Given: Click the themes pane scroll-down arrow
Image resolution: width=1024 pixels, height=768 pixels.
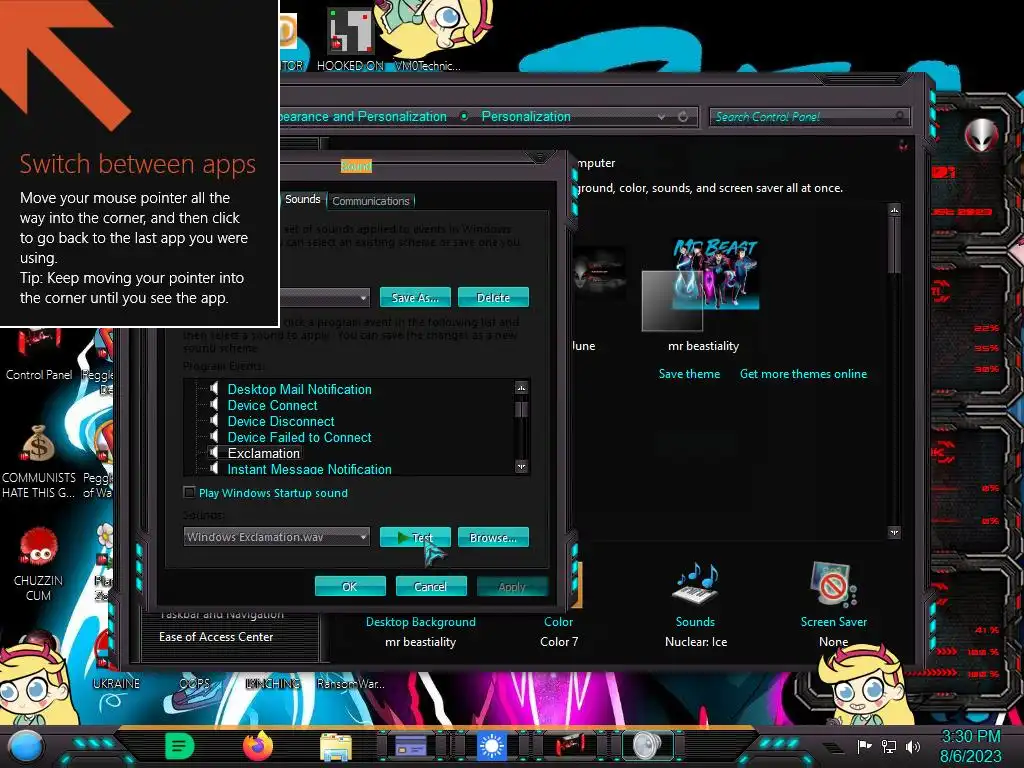Looking at the screenshot, I should coord(895,532).
